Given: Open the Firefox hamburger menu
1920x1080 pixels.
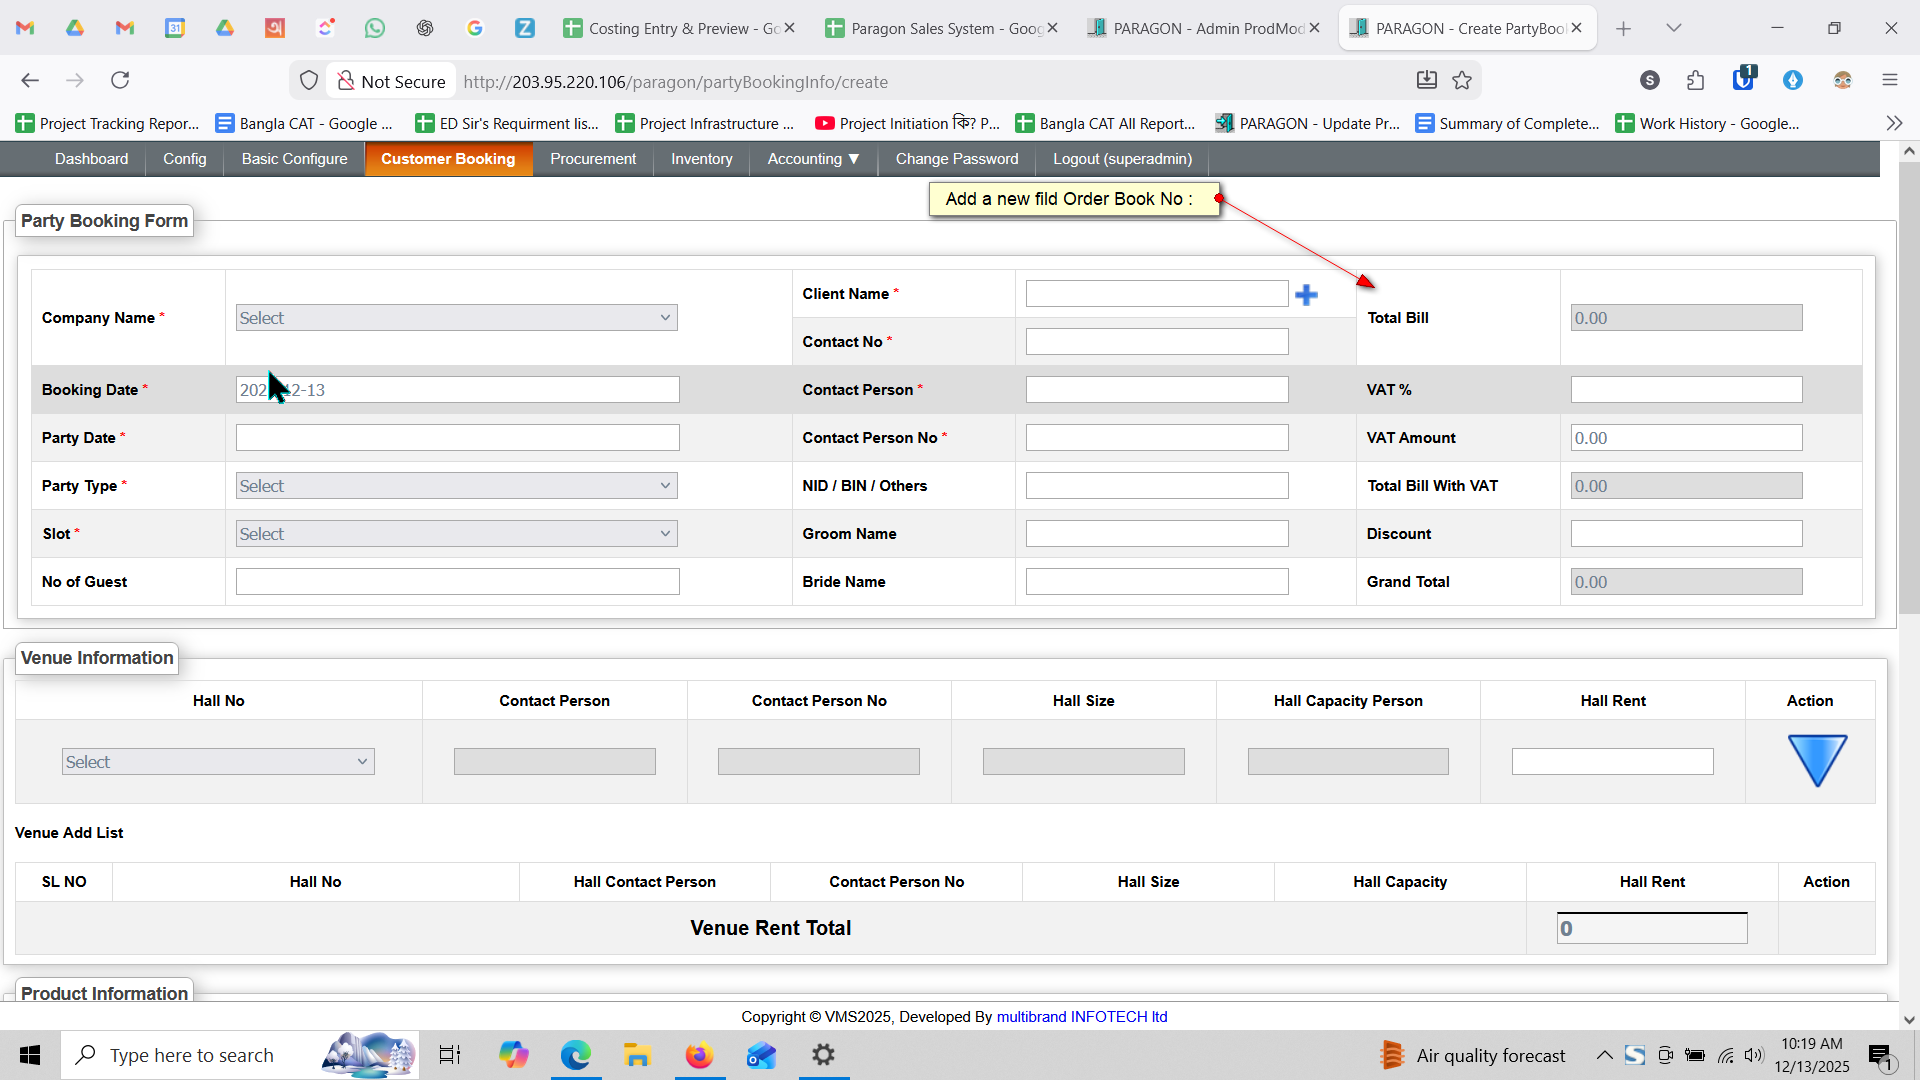Looking at the screenshot, I should (1889, 81).
